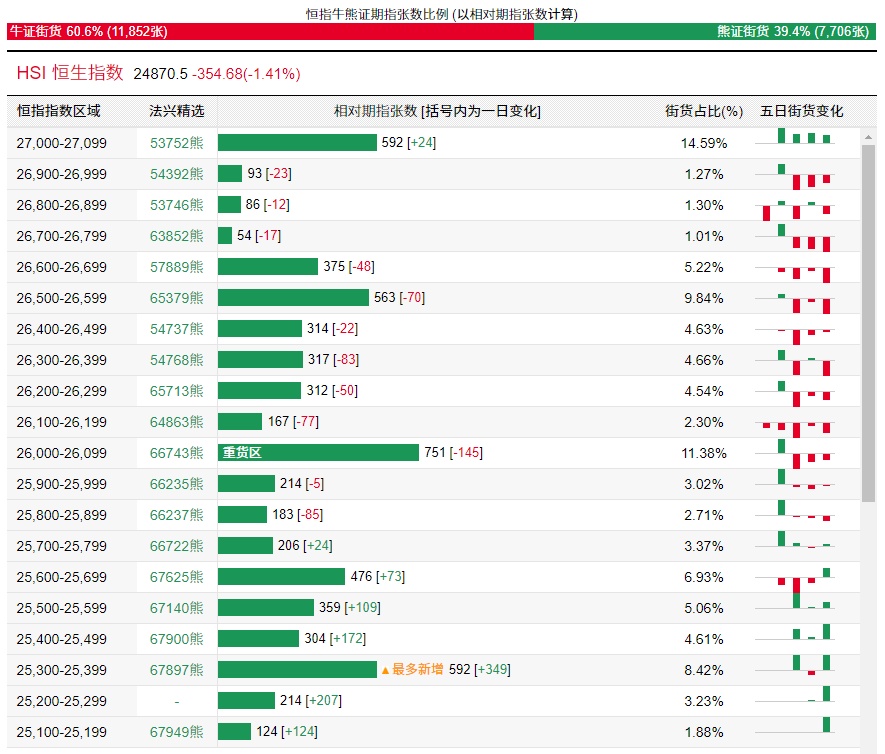Click the percentage 11.38%

click(x=704, y=453)
